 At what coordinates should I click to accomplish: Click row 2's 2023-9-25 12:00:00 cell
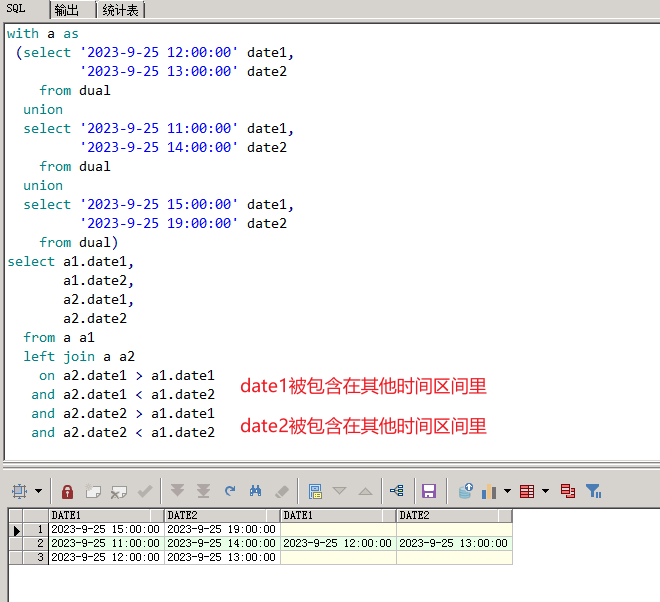tap(338, 543)
